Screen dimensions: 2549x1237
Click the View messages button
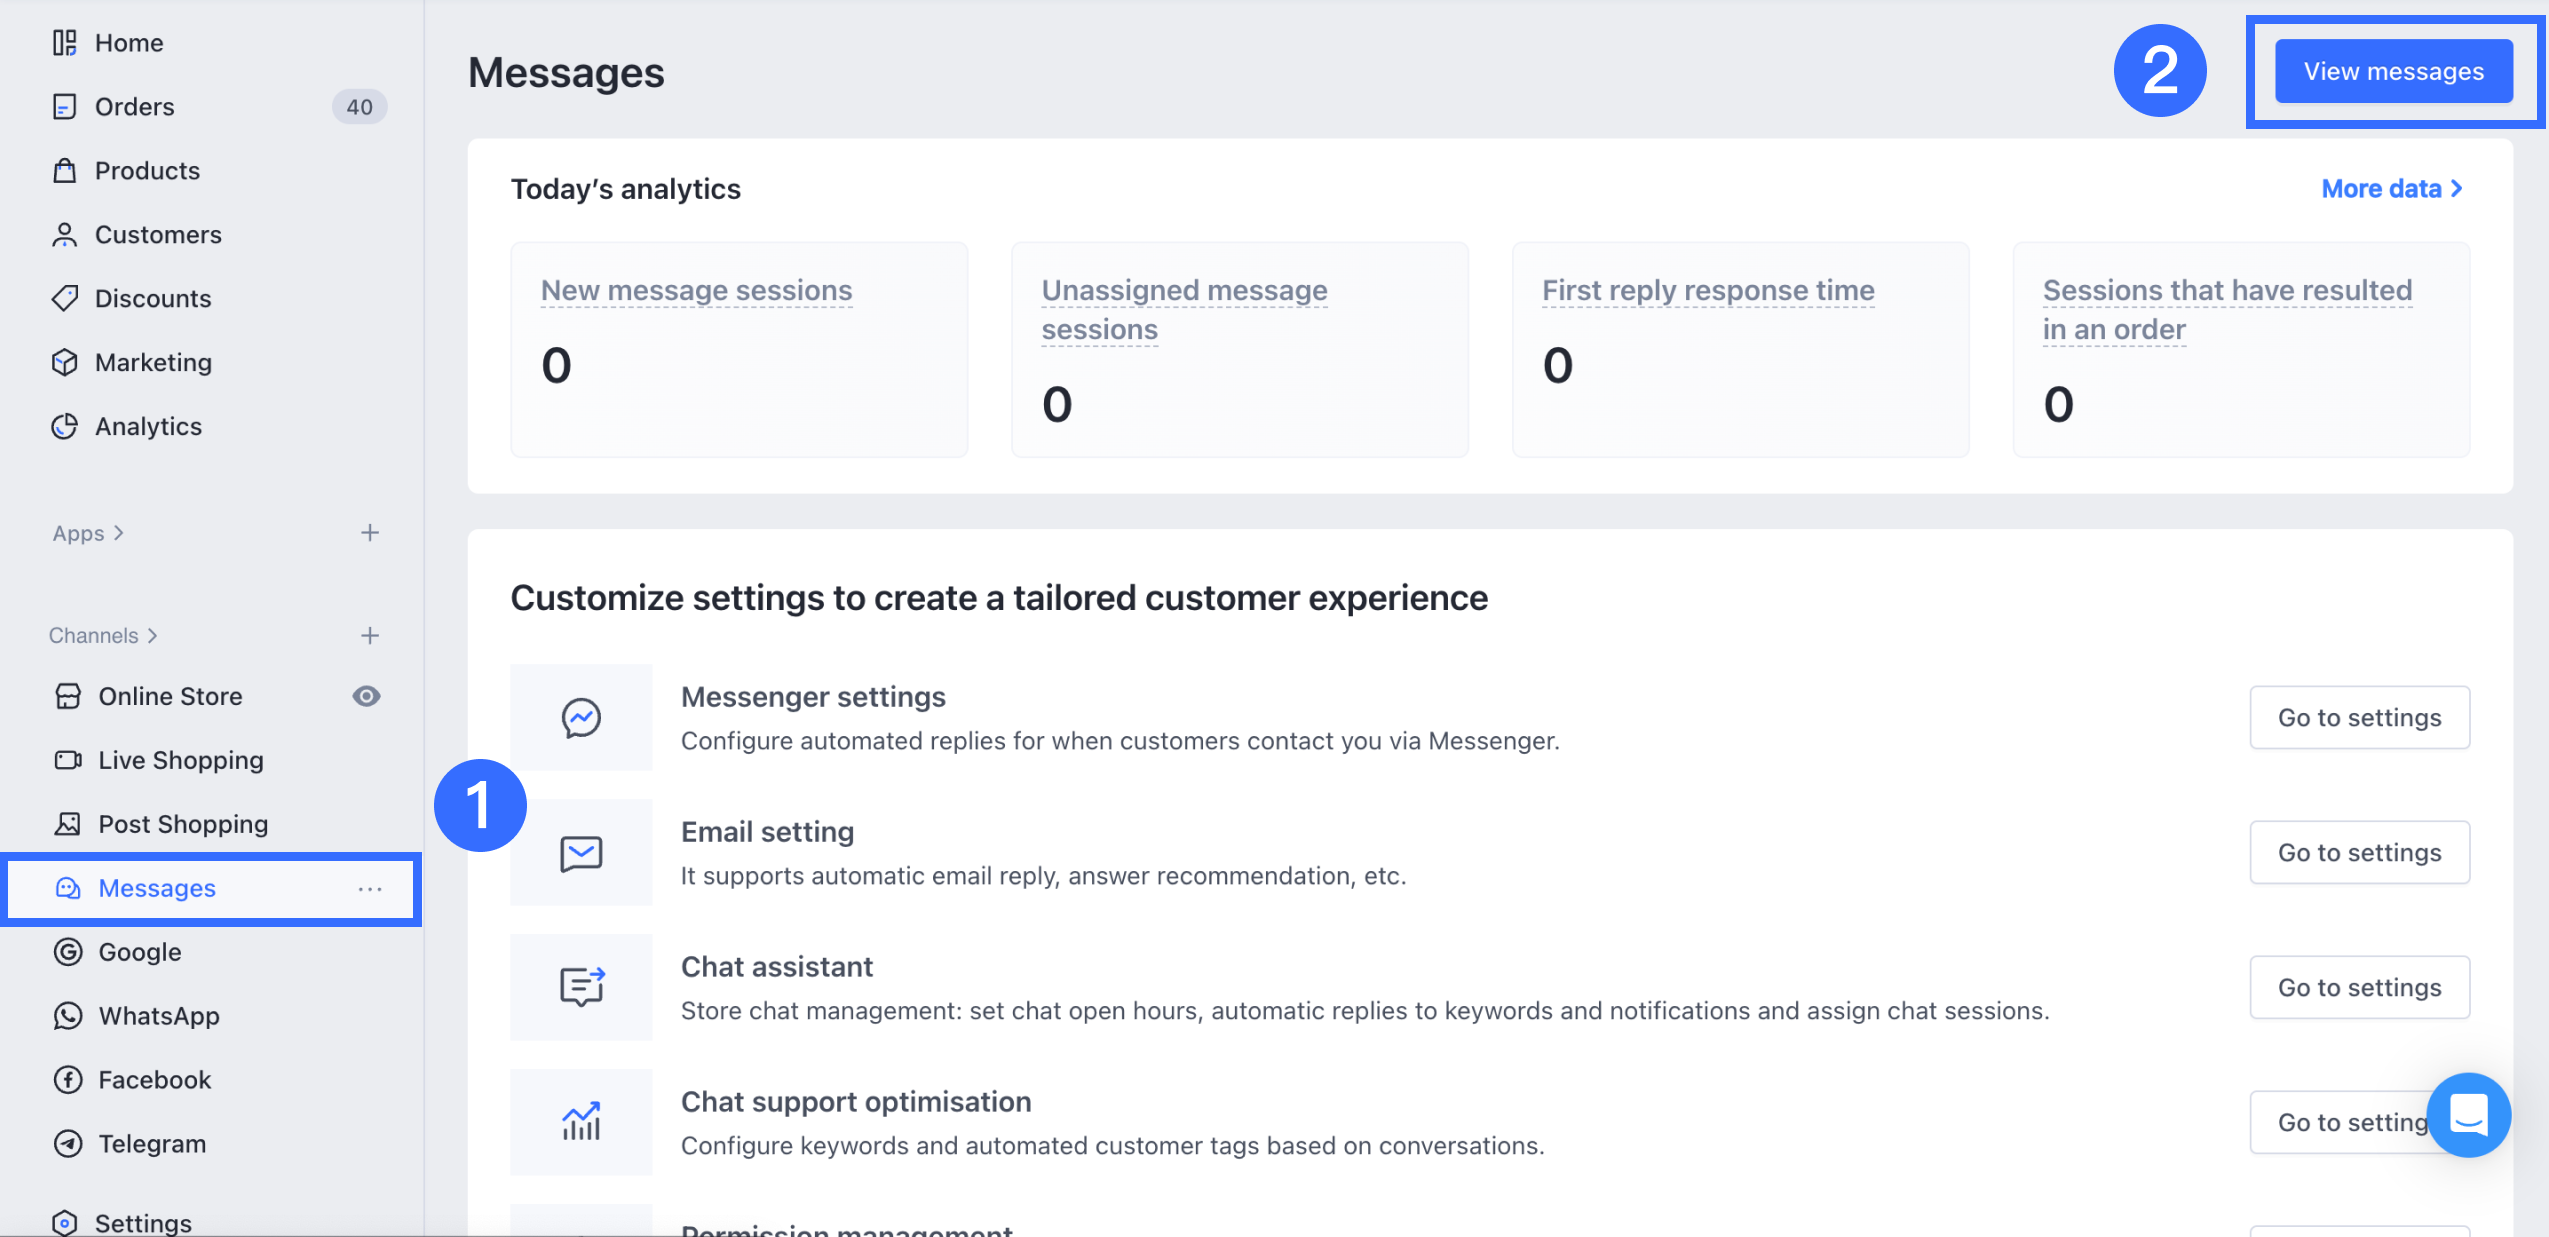pos(2393,72)
